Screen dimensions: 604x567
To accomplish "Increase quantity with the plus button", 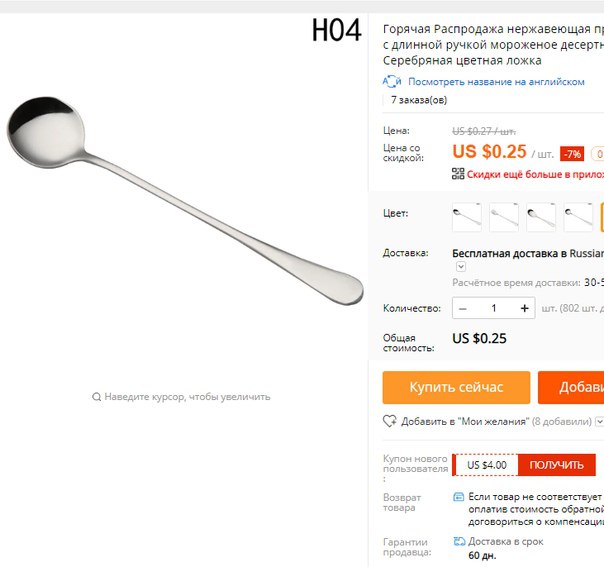I will click(524, 308).
